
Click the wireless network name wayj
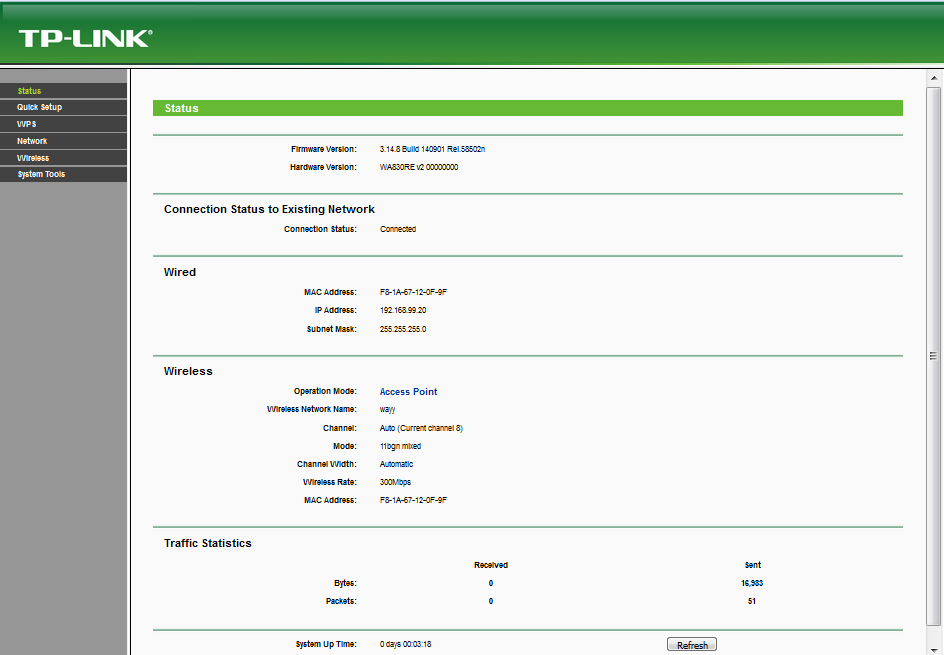tap(386, 409)
